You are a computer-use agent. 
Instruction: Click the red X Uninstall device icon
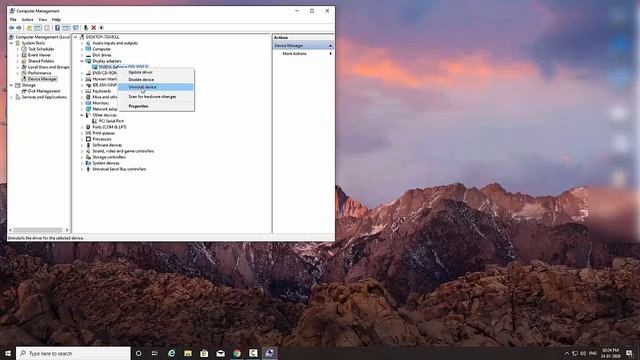93,28
